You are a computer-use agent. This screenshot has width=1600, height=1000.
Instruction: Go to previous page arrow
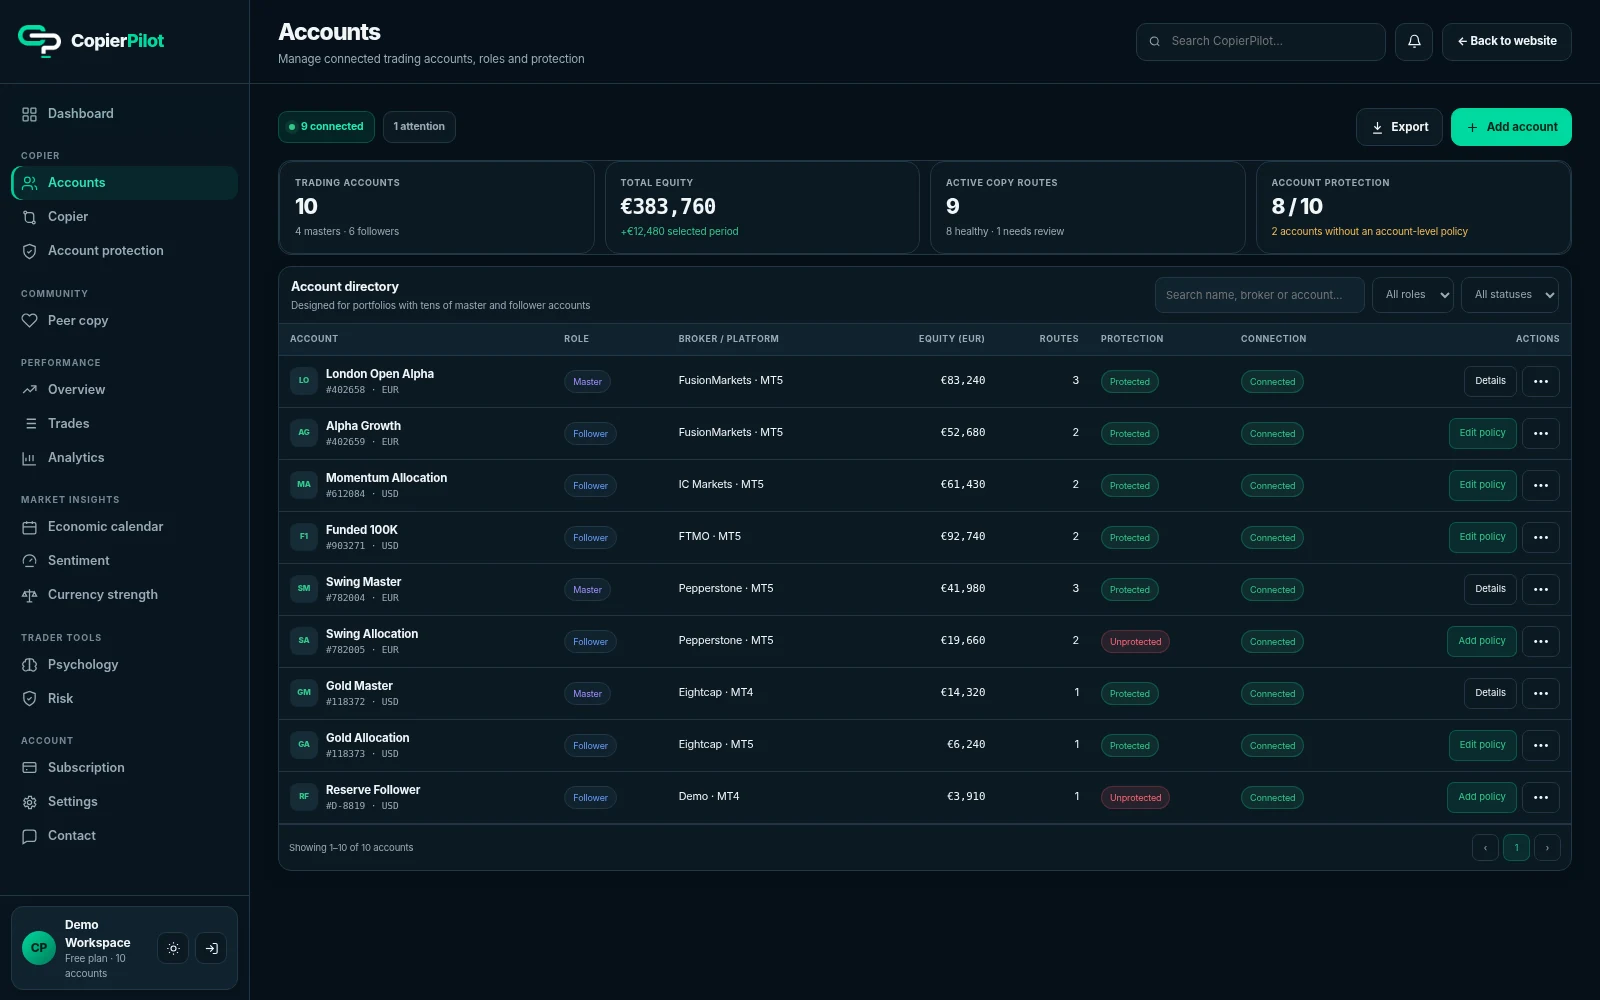click(1485, 848)
